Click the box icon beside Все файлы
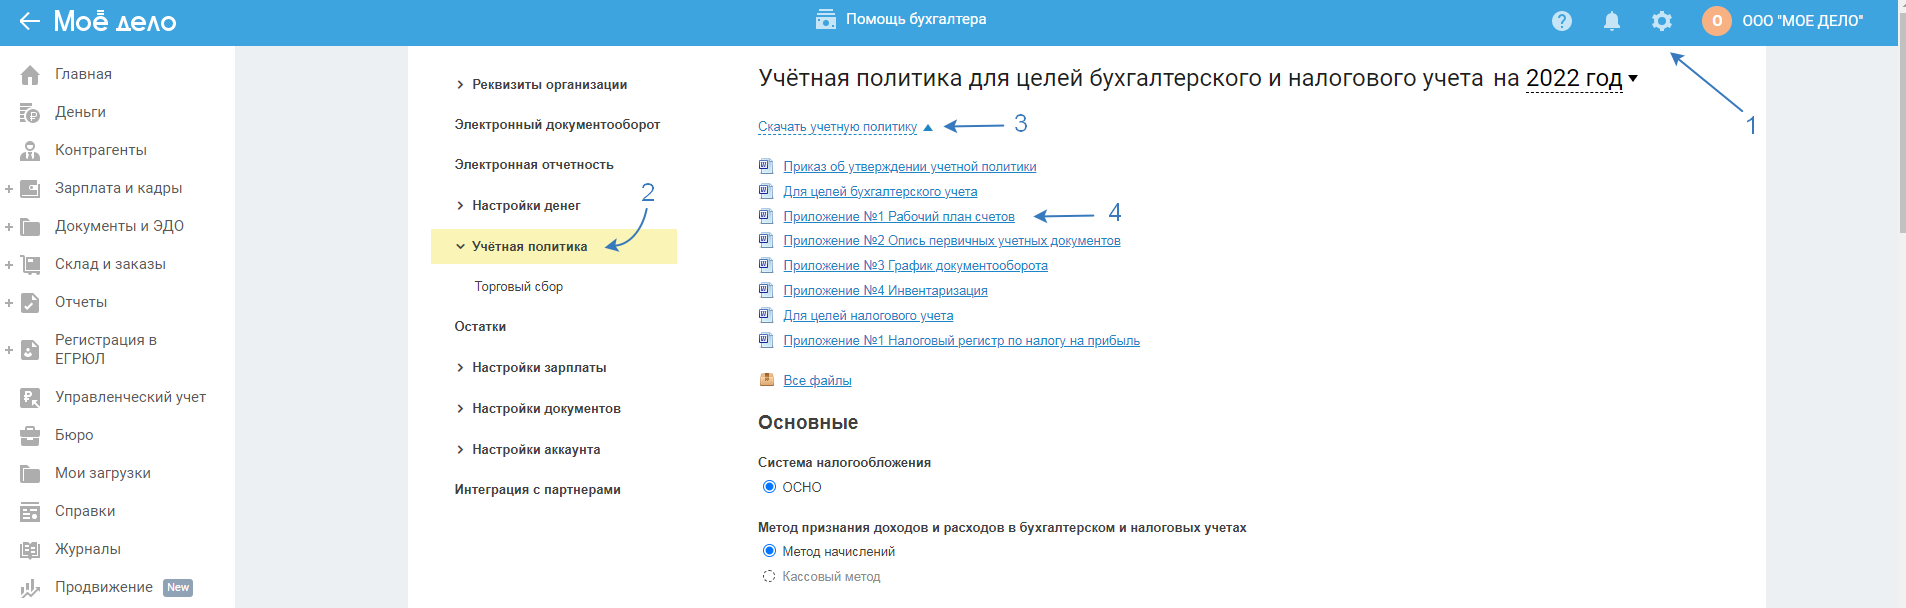 pos(767,380)
